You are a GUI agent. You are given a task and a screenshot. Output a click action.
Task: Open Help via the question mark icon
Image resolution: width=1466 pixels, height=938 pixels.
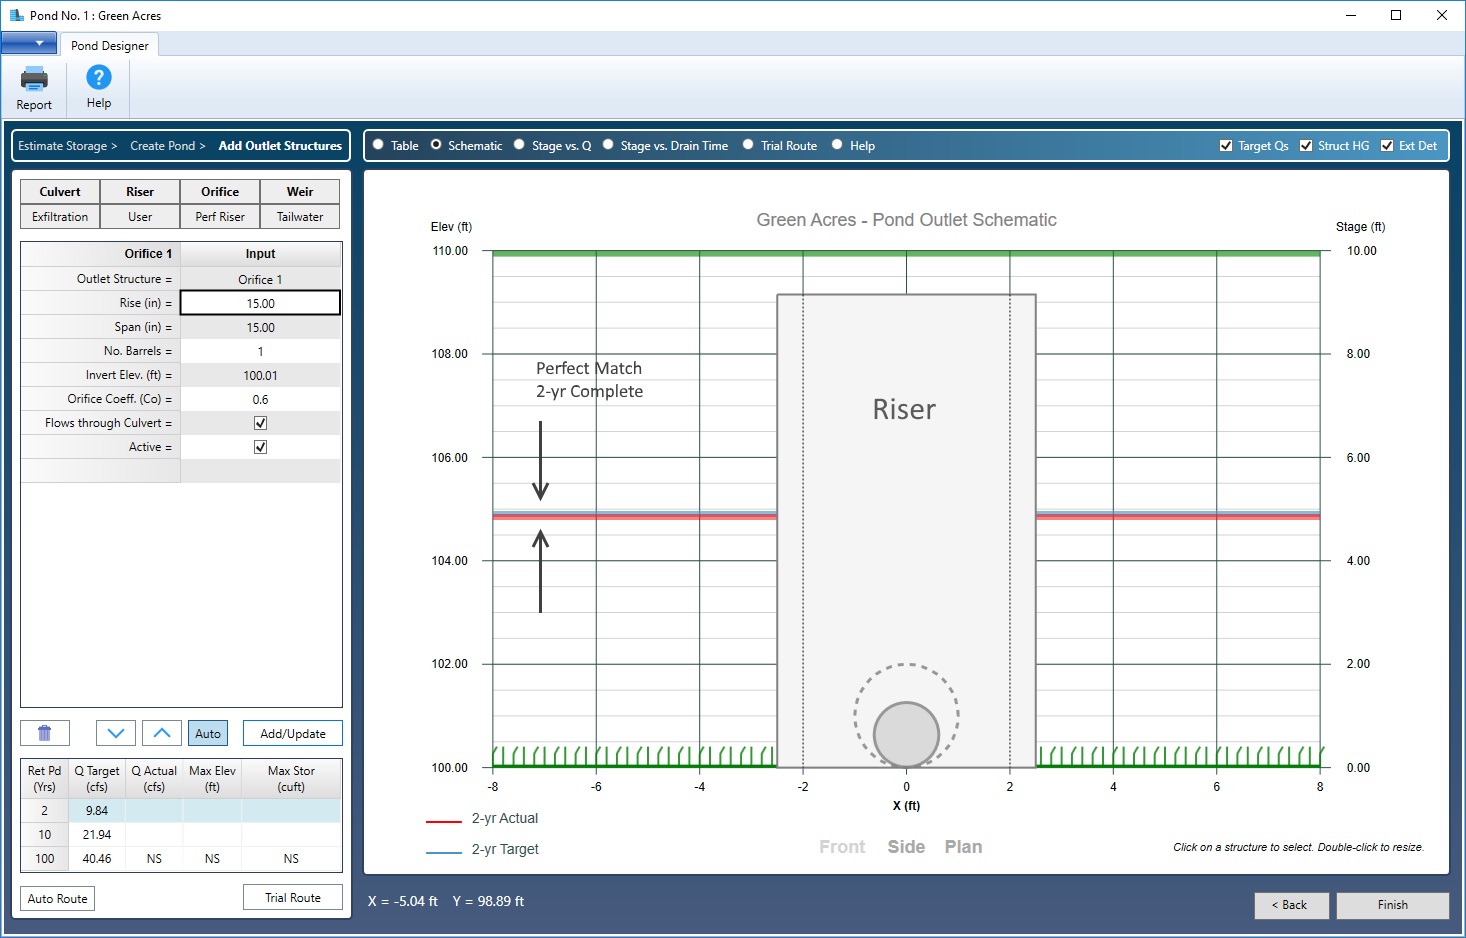point(98,77)
